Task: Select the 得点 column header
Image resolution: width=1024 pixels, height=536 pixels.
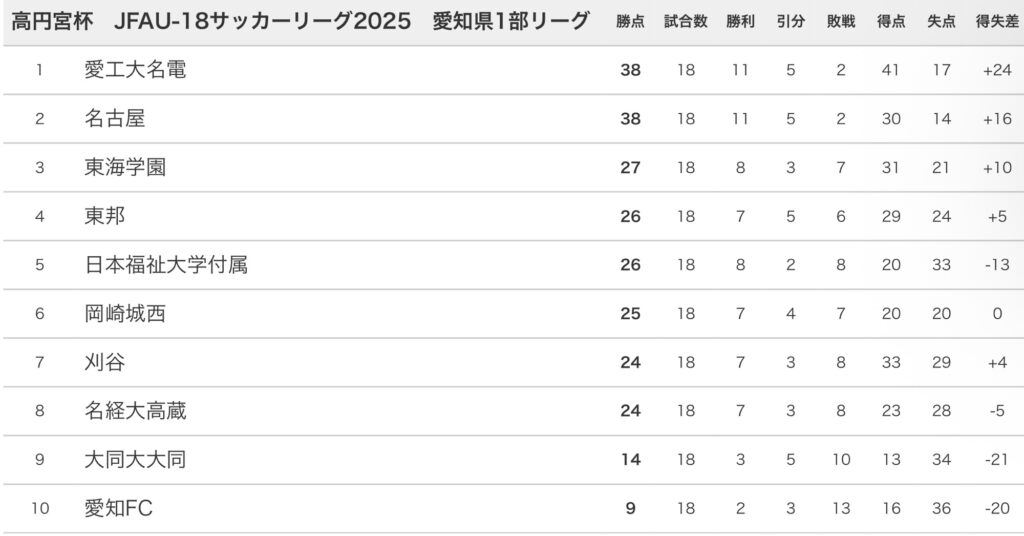Action: pyautogui.click(x=891, y=22)
